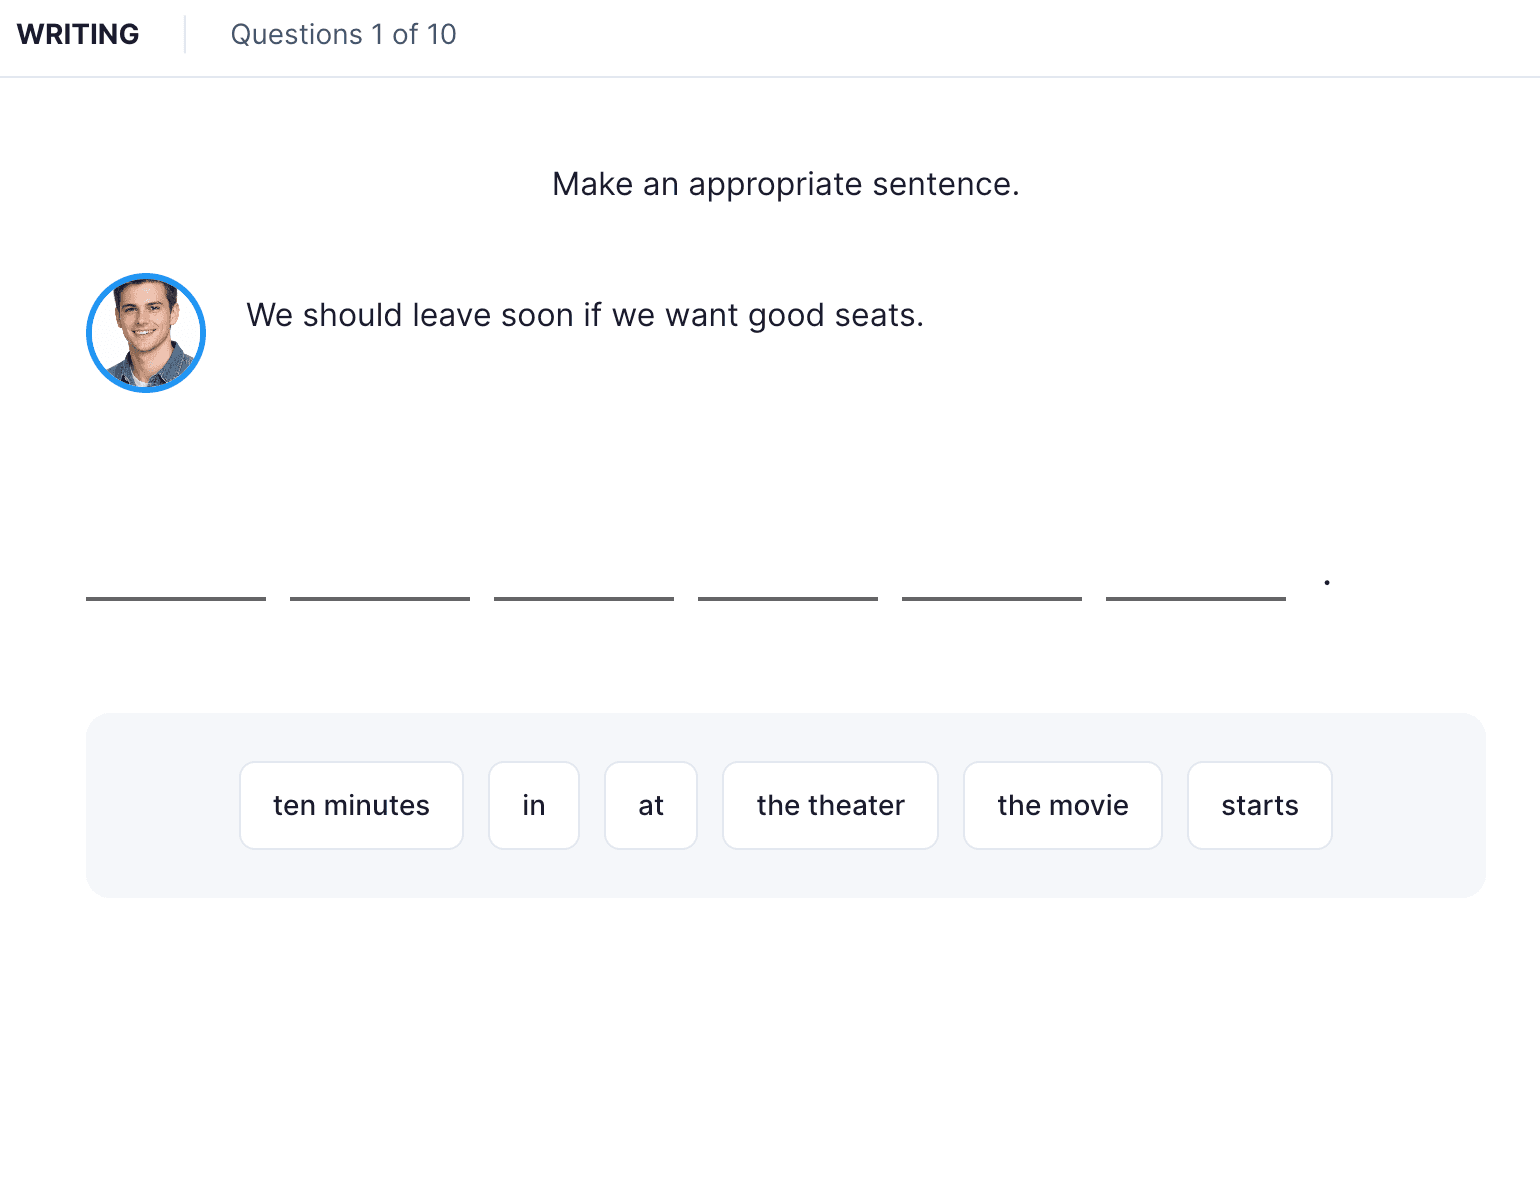Select the WRITING section label
The width and height of the screenshot is (1540, 1200).
pos(79,33)
